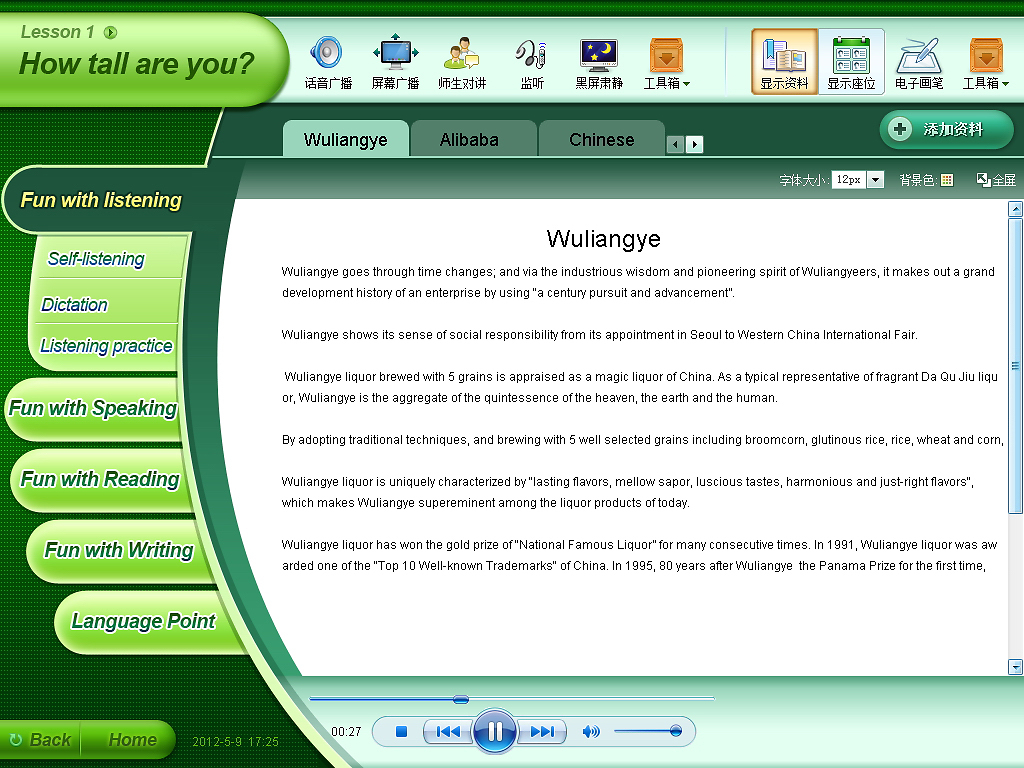The height and width of the screenshot is (768, 1024).
Task: Expand the rightmost toolbox dropdown
Action: [985, 62]
